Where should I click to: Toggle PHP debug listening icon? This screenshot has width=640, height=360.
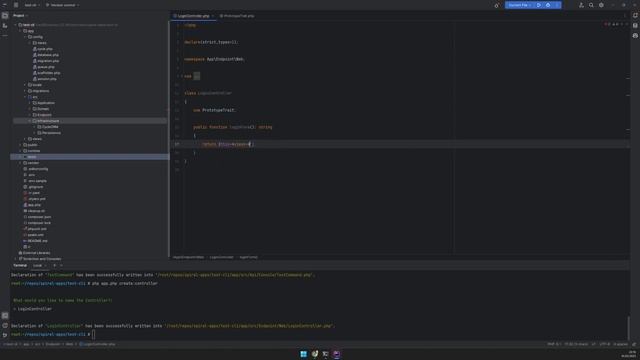497,5
